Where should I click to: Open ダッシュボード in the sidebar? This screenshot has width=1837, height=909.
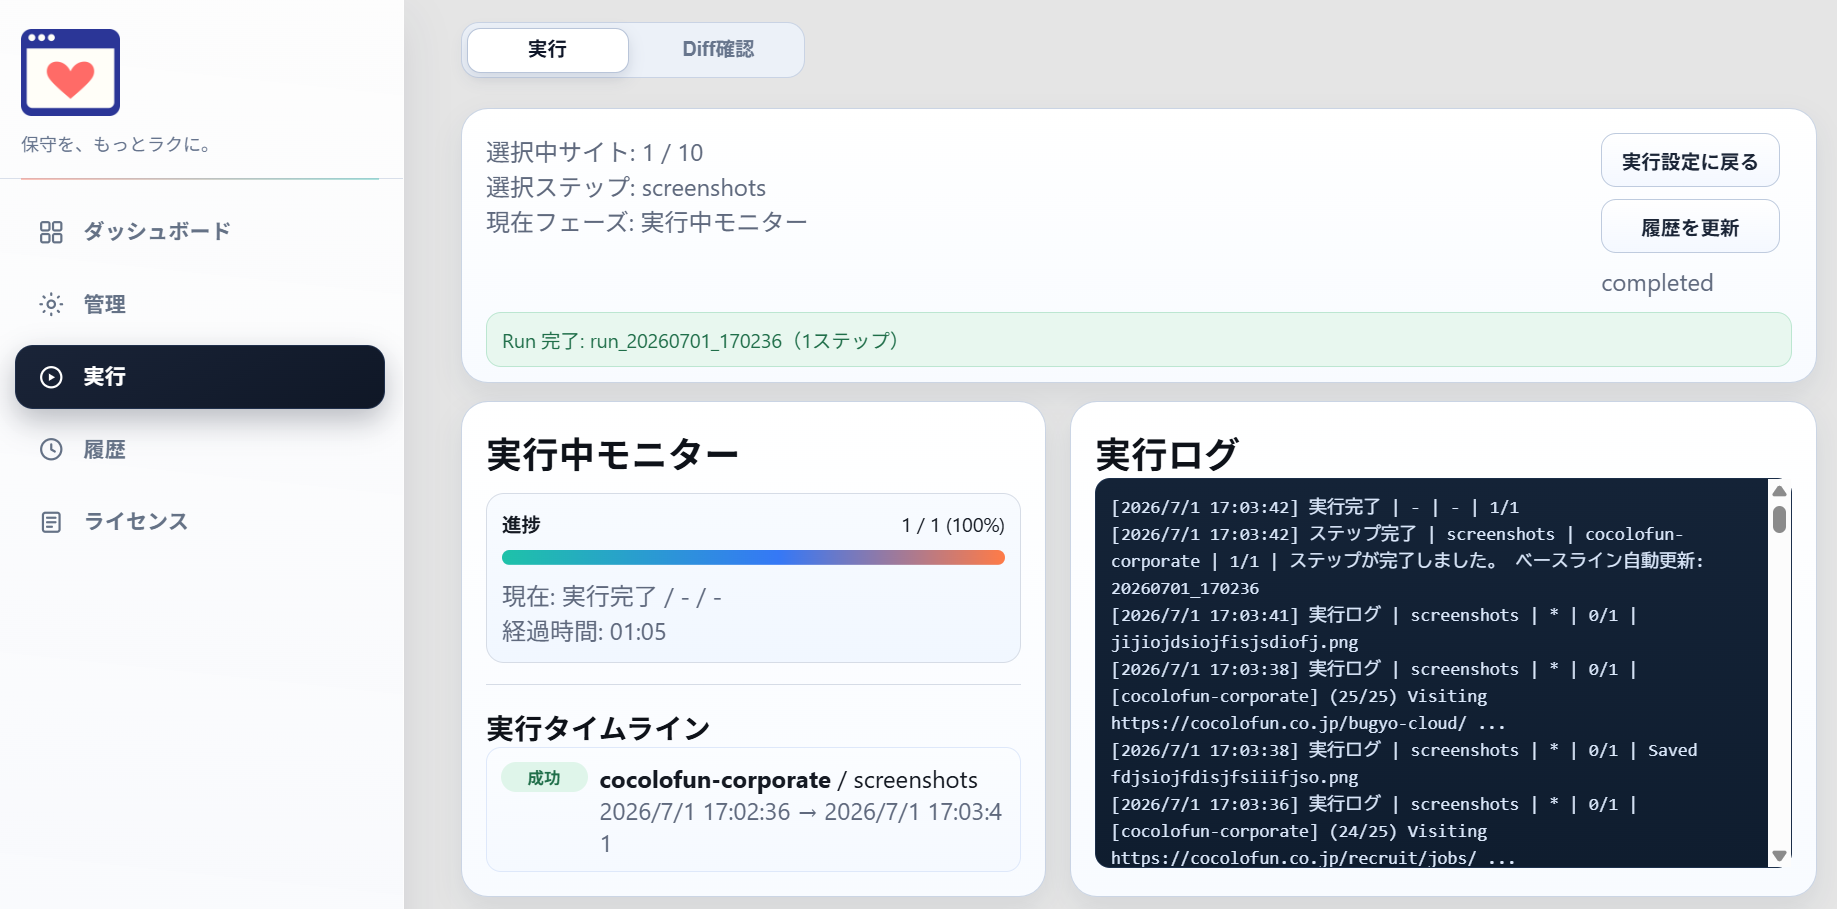200,232
